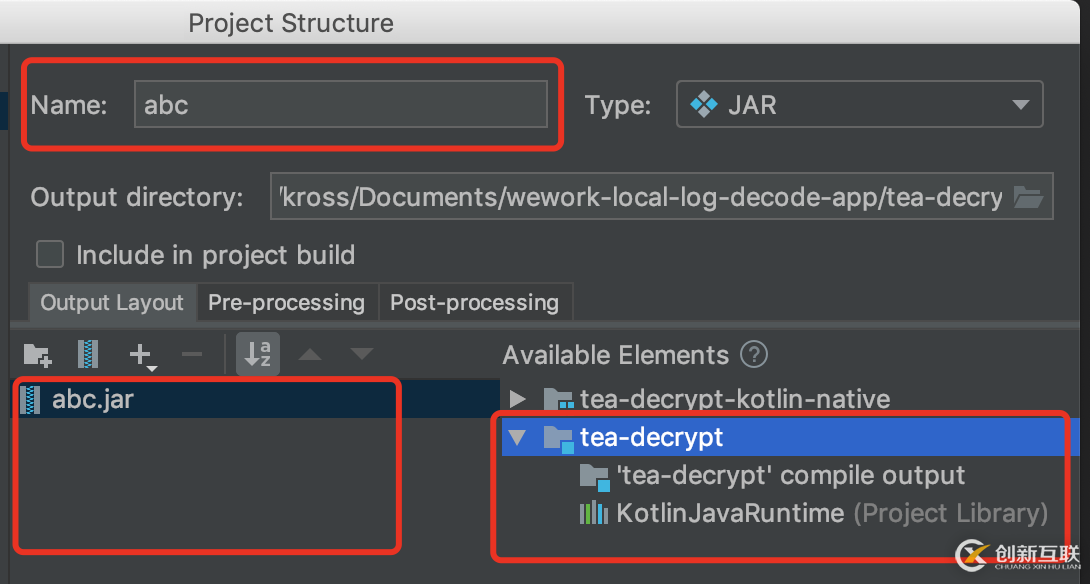Enable Include in project build checkbox
The width and height of the screenshot is (1090, 584).
pyautogui.click(x=50, y=255)
